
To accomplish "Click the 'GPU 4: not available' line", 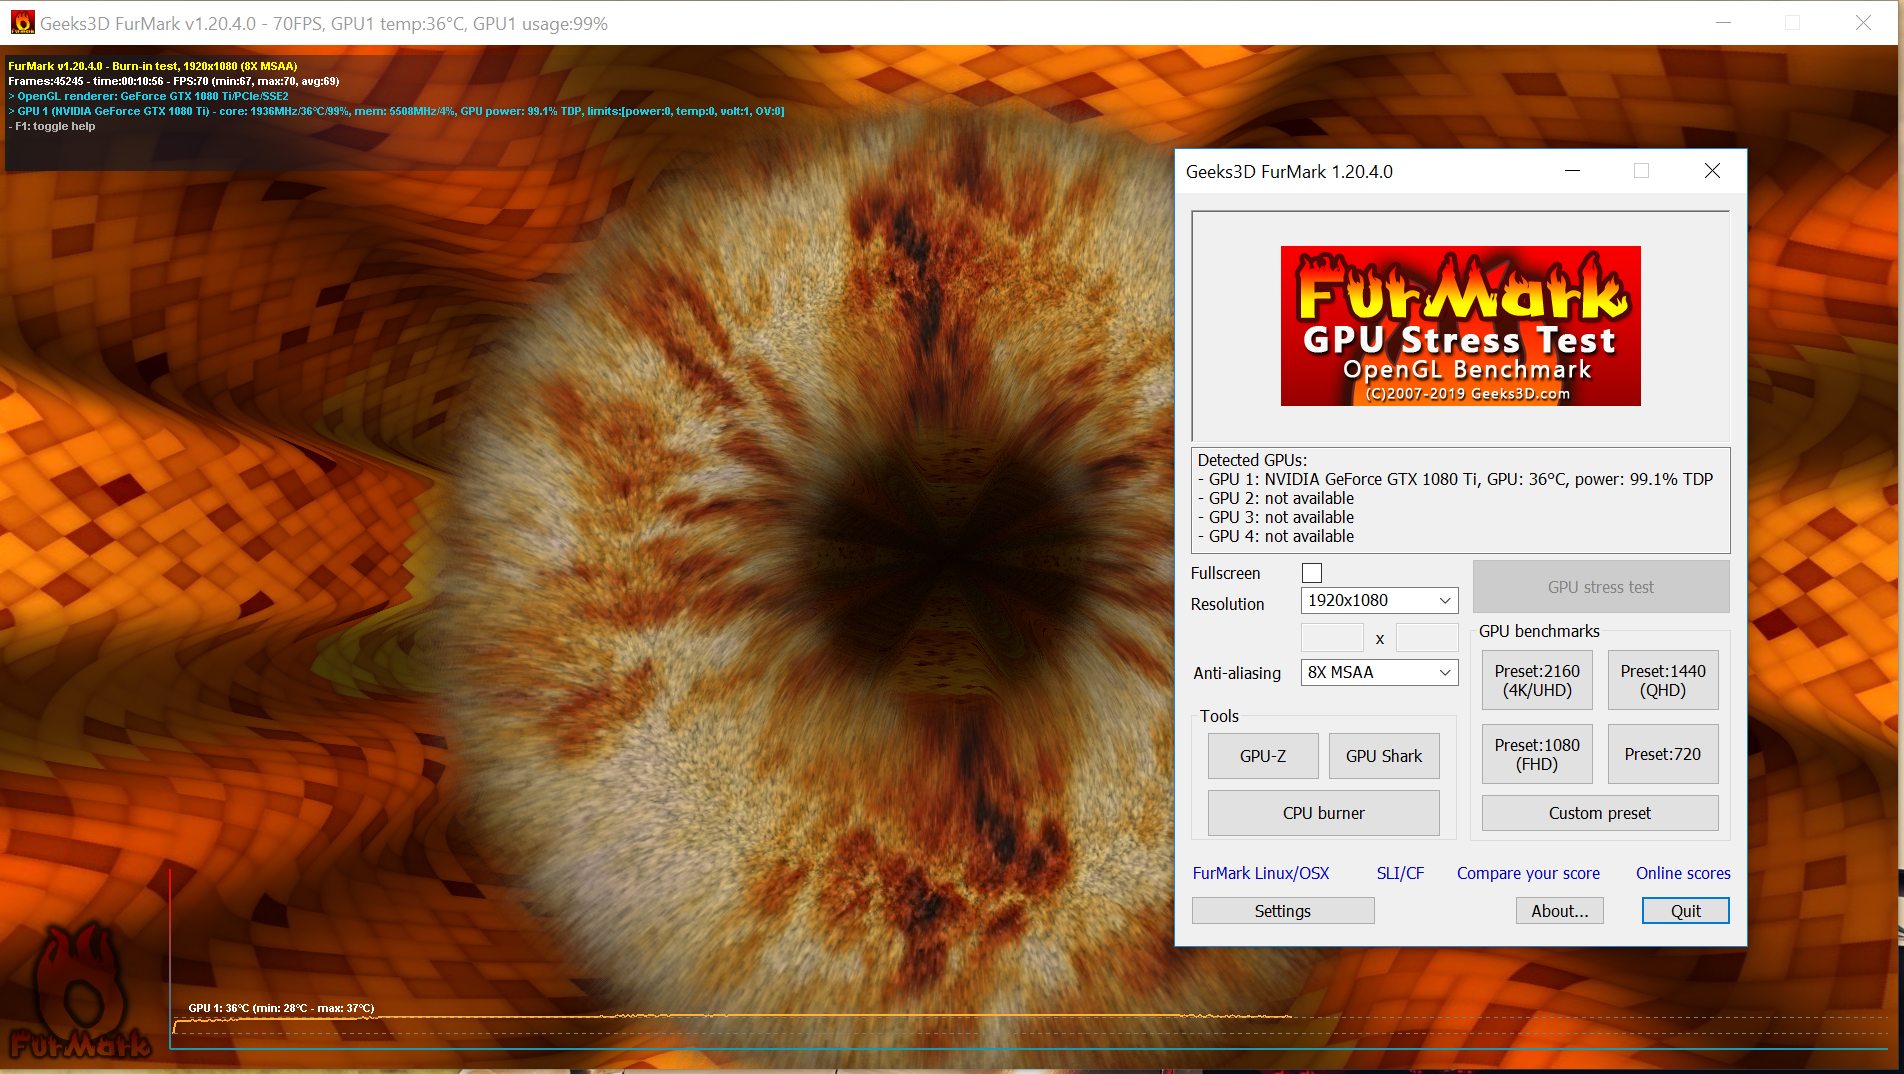I will [1276, 536].
